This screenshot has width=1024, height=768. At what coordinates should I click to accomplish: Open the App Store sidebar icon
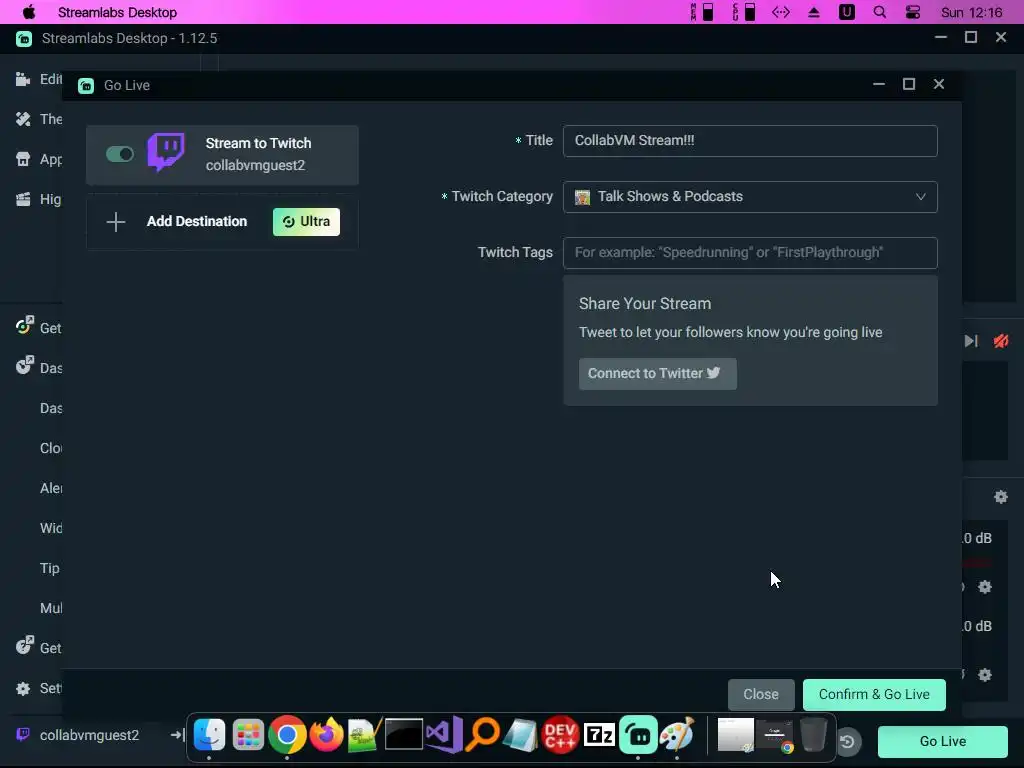click(23, 159)
